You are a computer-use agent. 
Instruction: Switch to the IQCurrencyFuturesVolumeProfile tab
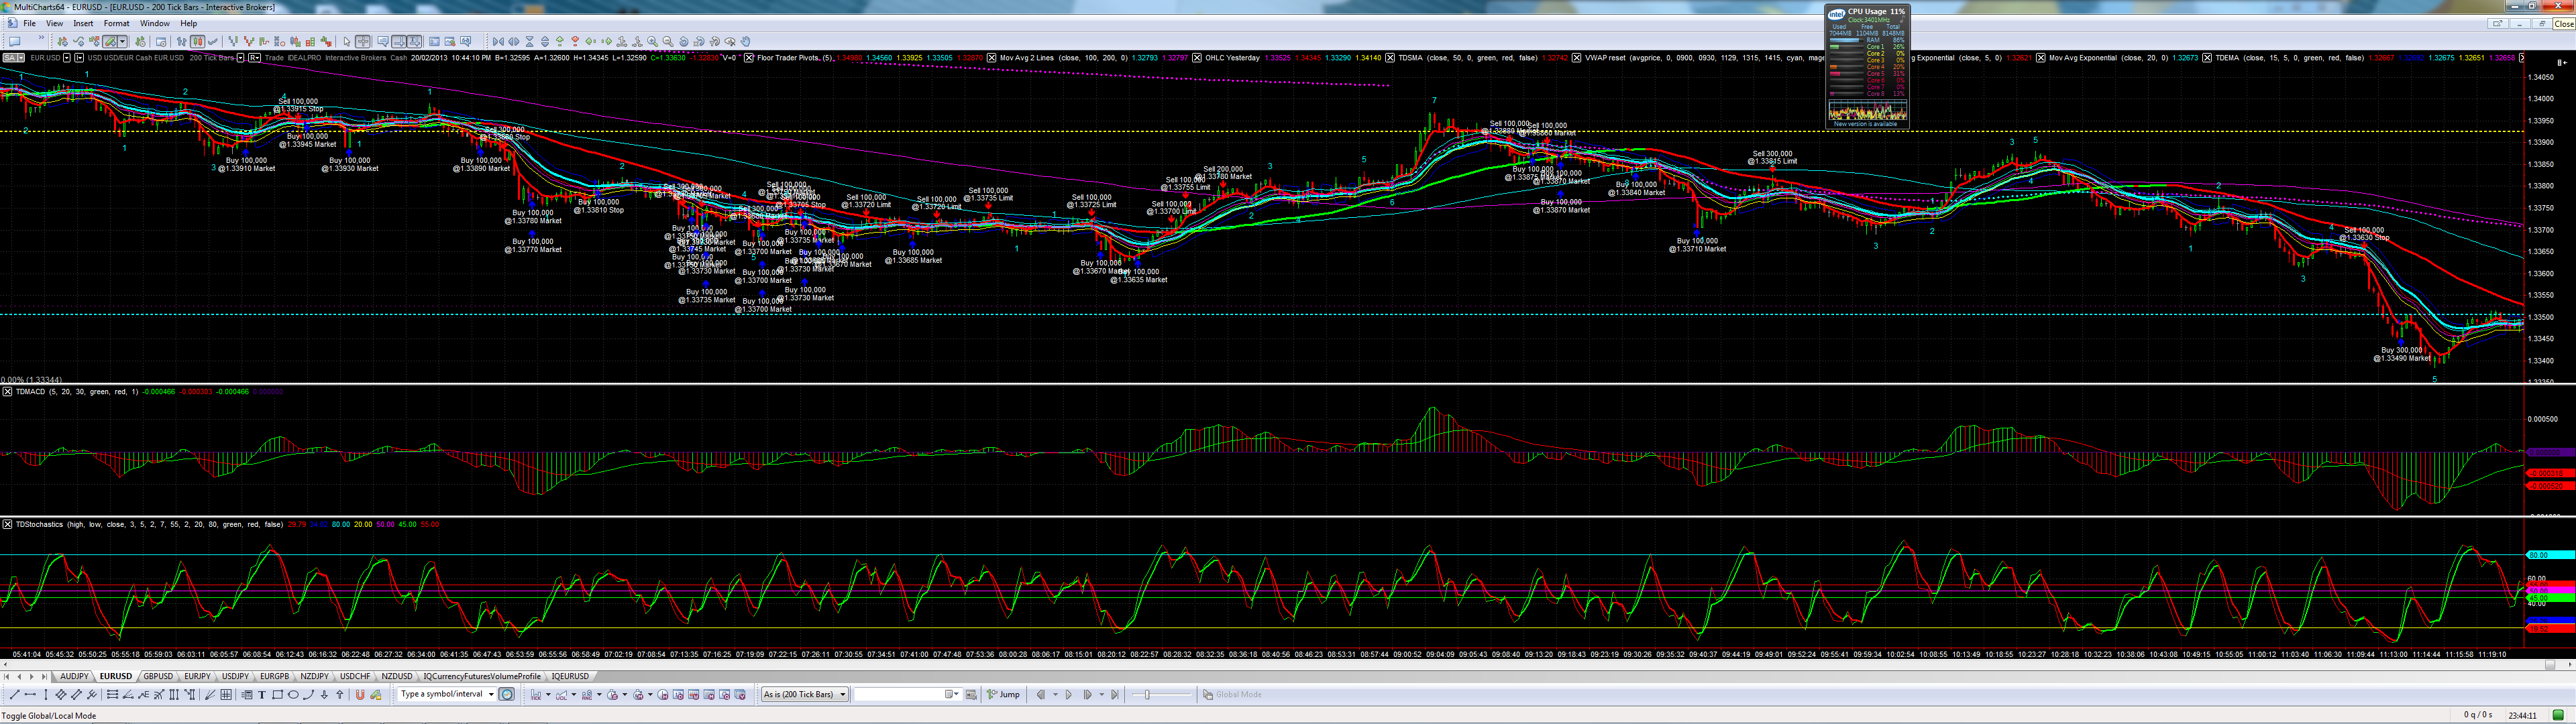[x=481, y=676]
